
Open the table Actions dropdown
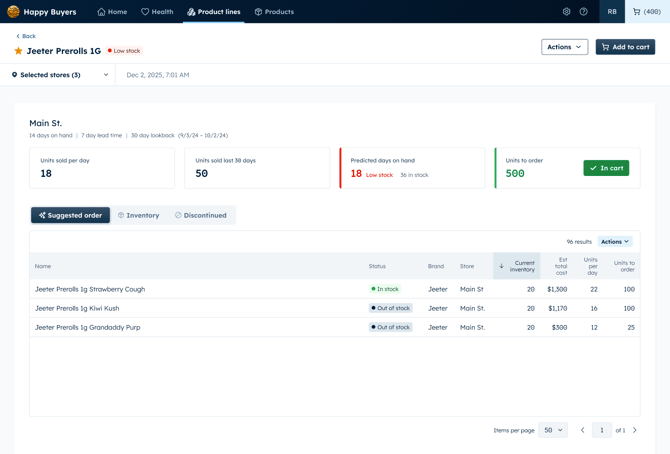pyautogui.click(x=615, y=242)
